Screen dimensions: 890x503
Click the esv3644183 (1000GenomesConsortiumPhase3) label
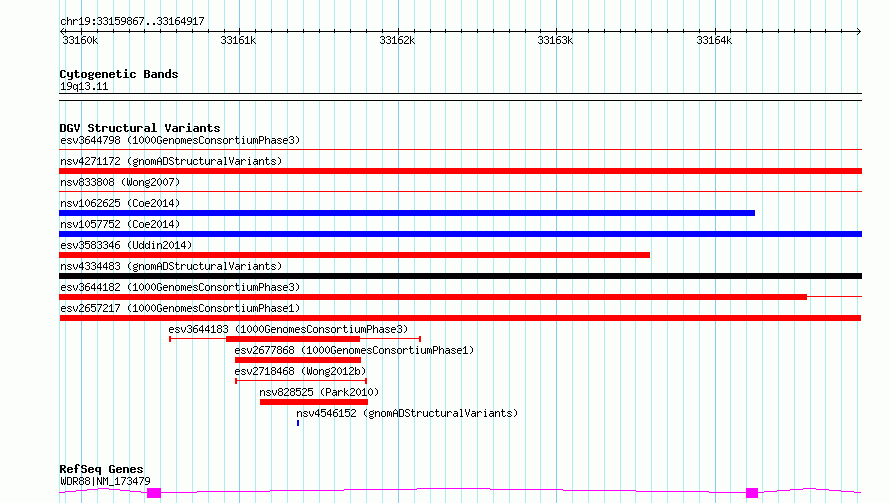(288, 329)
